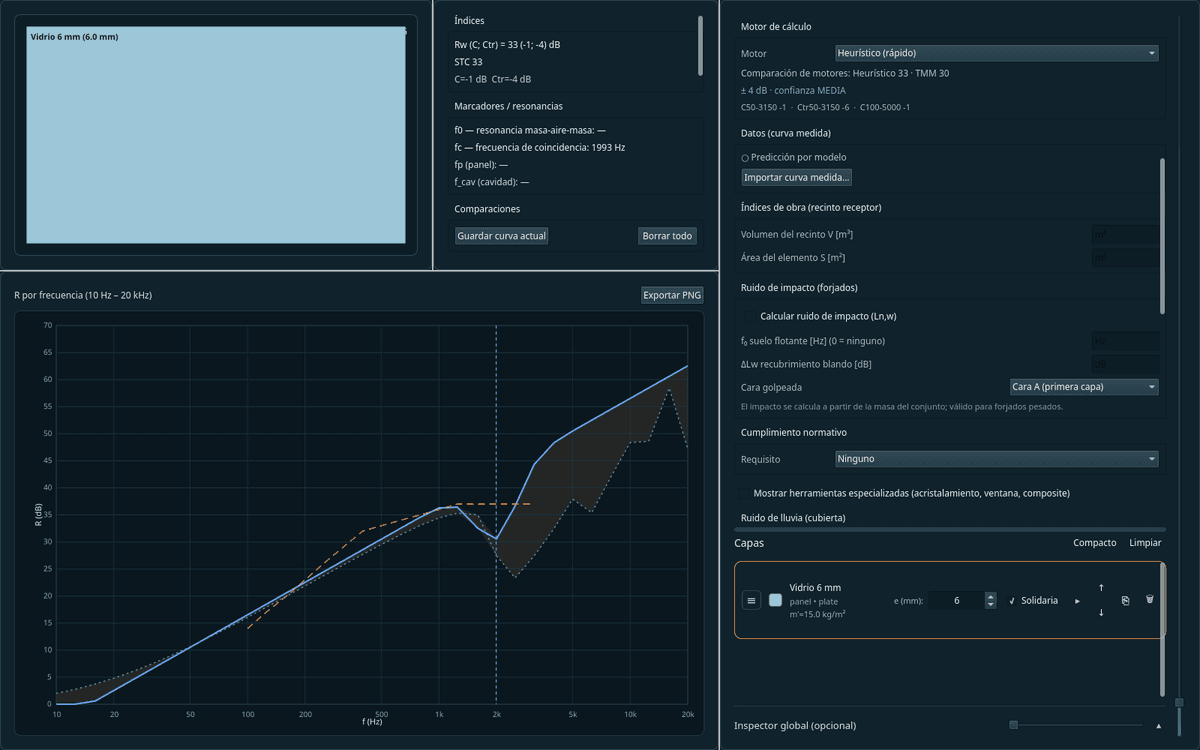Open the Motor calculation engine dropdown
Viewport: 1200px width, 750px height.
coord(996,53)
